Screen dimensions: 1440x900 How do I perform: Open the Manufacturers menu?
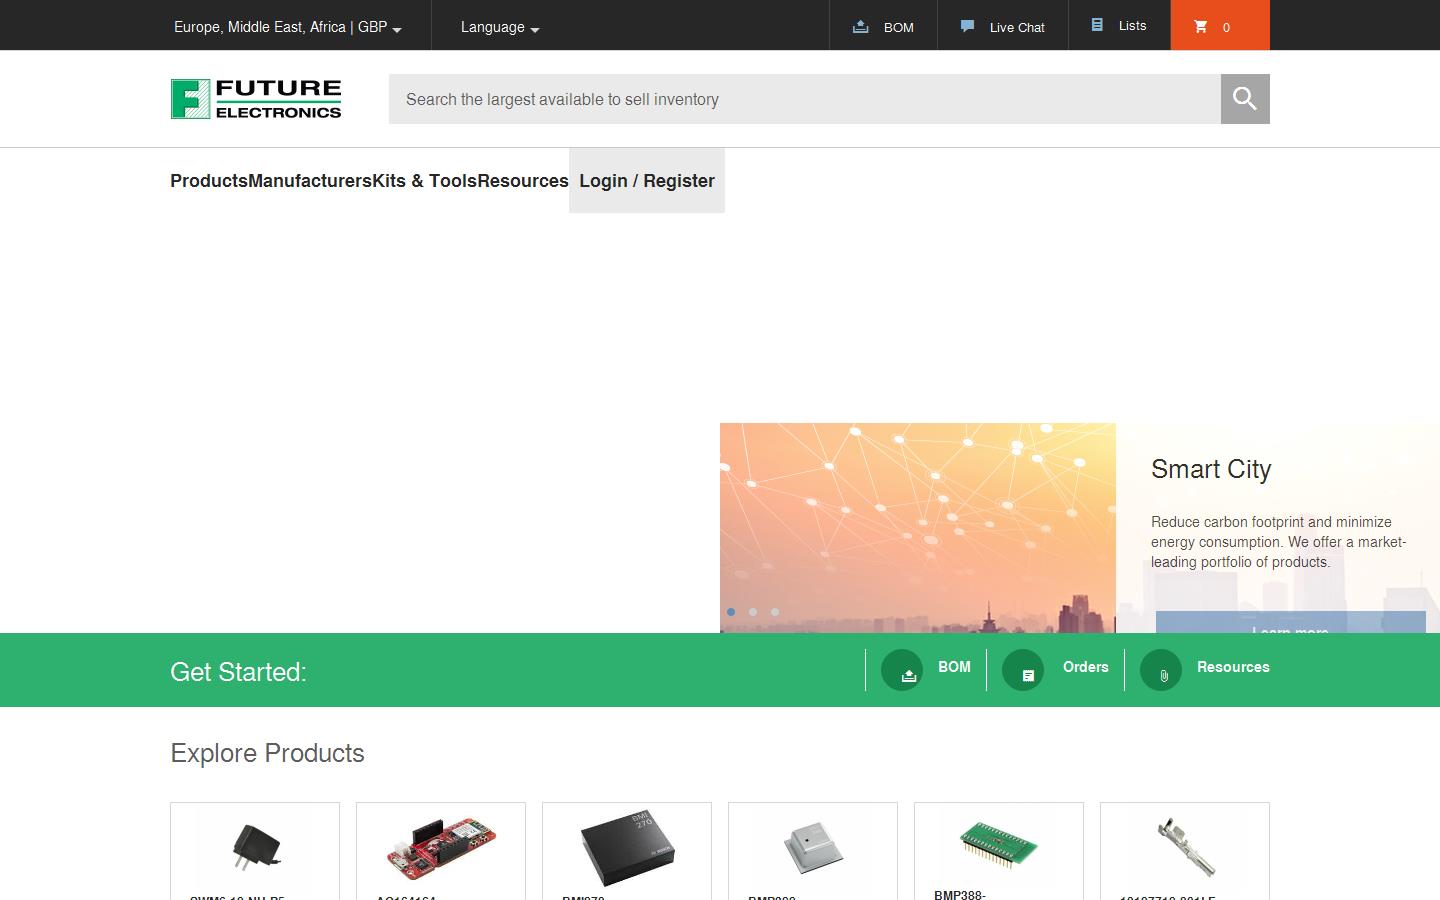pyautogui.click(x=310, y=181)
